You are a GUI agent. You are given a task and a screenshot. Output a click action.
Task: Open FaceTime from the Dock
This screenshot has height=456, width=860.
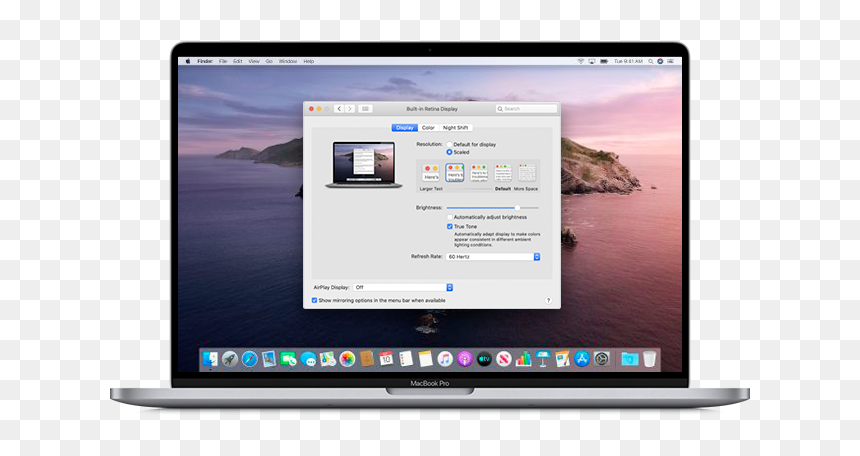[x=288, y=359]
